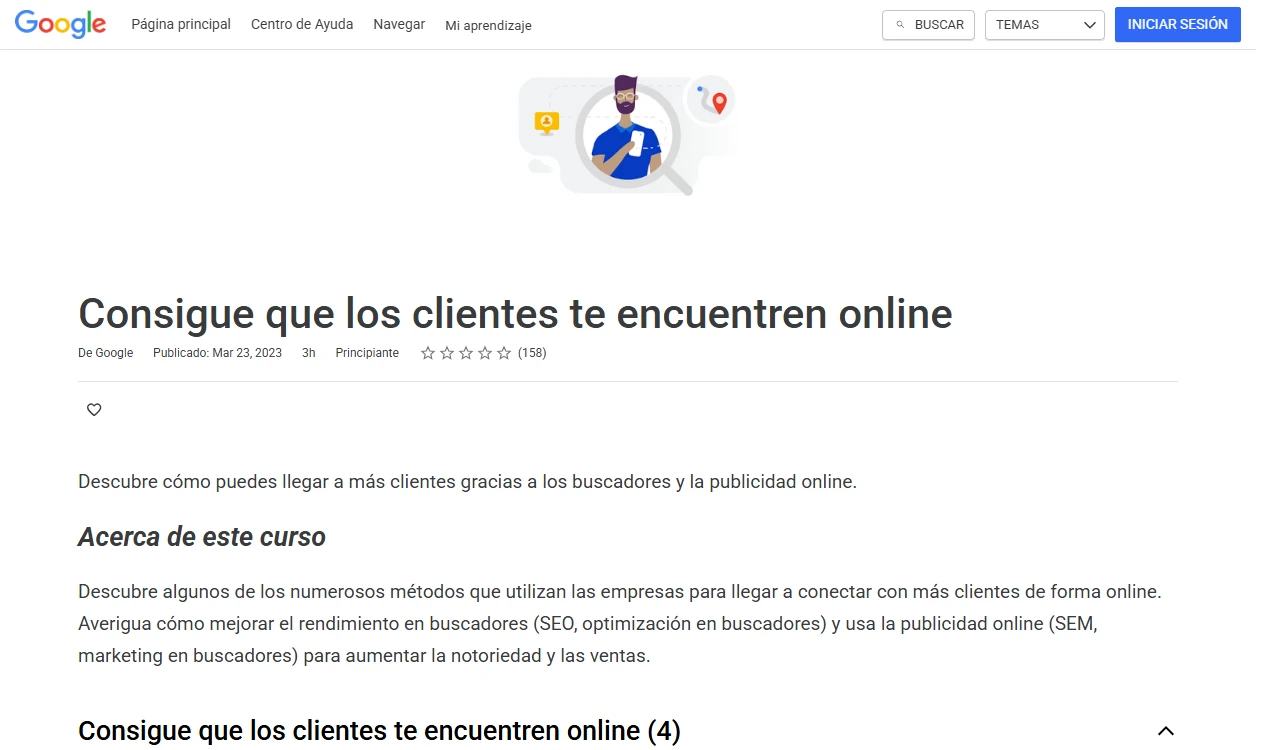Click the paragraph starting Descubre algunos de los
The height and width of the screenshot is (750, 1280).
click(620, 624)
